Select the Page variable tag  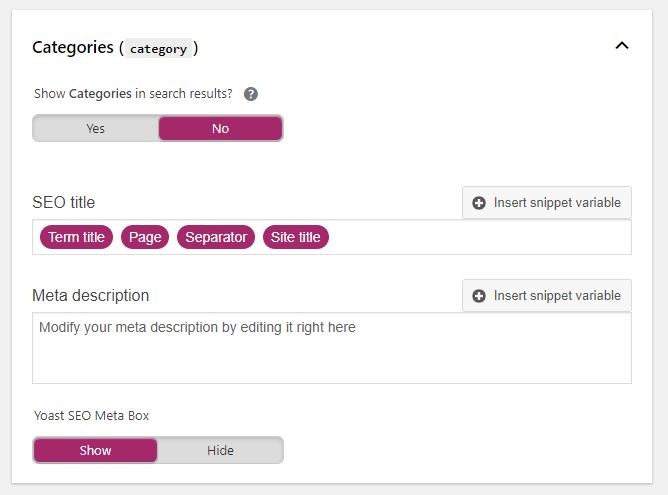click(145, 237)
